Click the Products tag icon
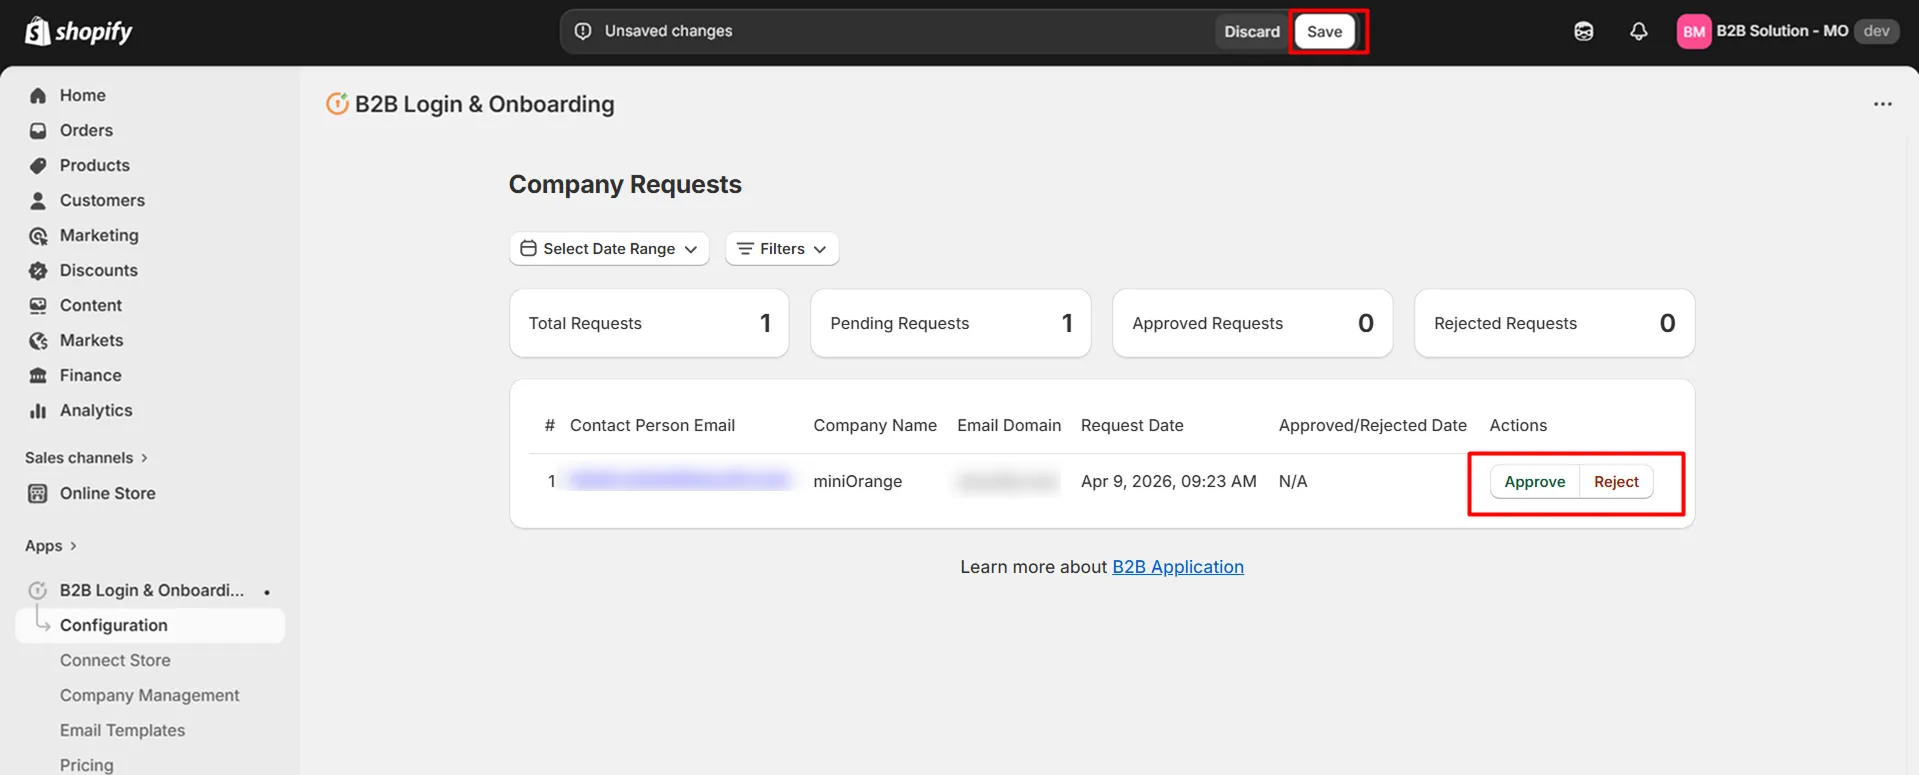This screenshot has height=775, width=1919. 38,166
